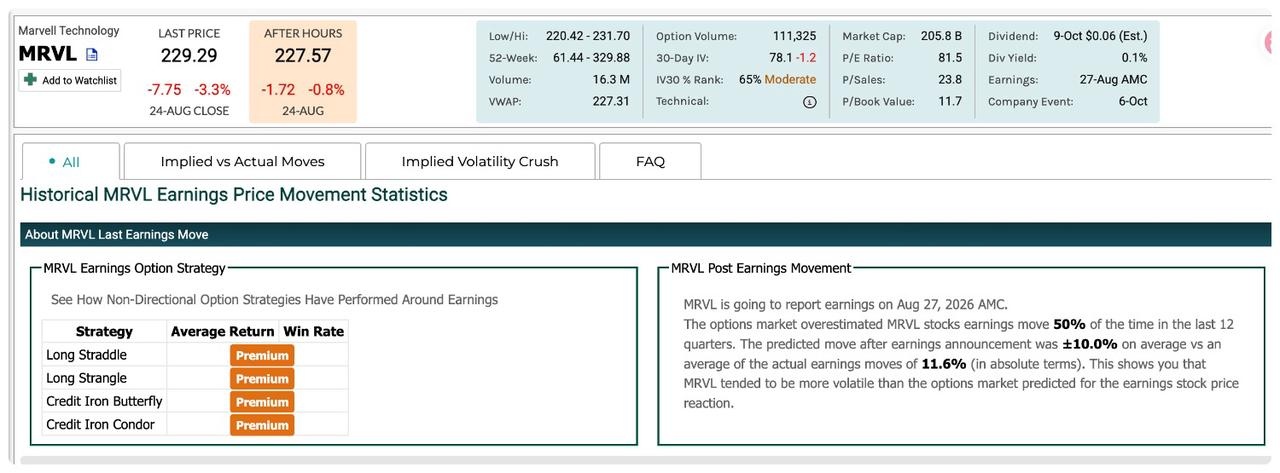Click the P/Book Value 11.7
The width and height of the screenshot is (1280, 473).
tap(950, 102)
